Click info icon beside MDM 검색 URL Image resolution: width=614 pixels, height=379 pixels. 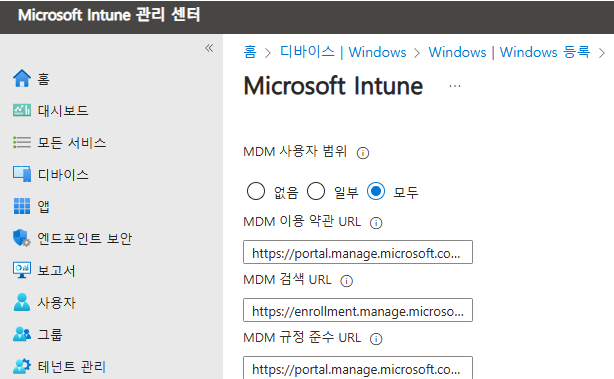pos(347,281)
